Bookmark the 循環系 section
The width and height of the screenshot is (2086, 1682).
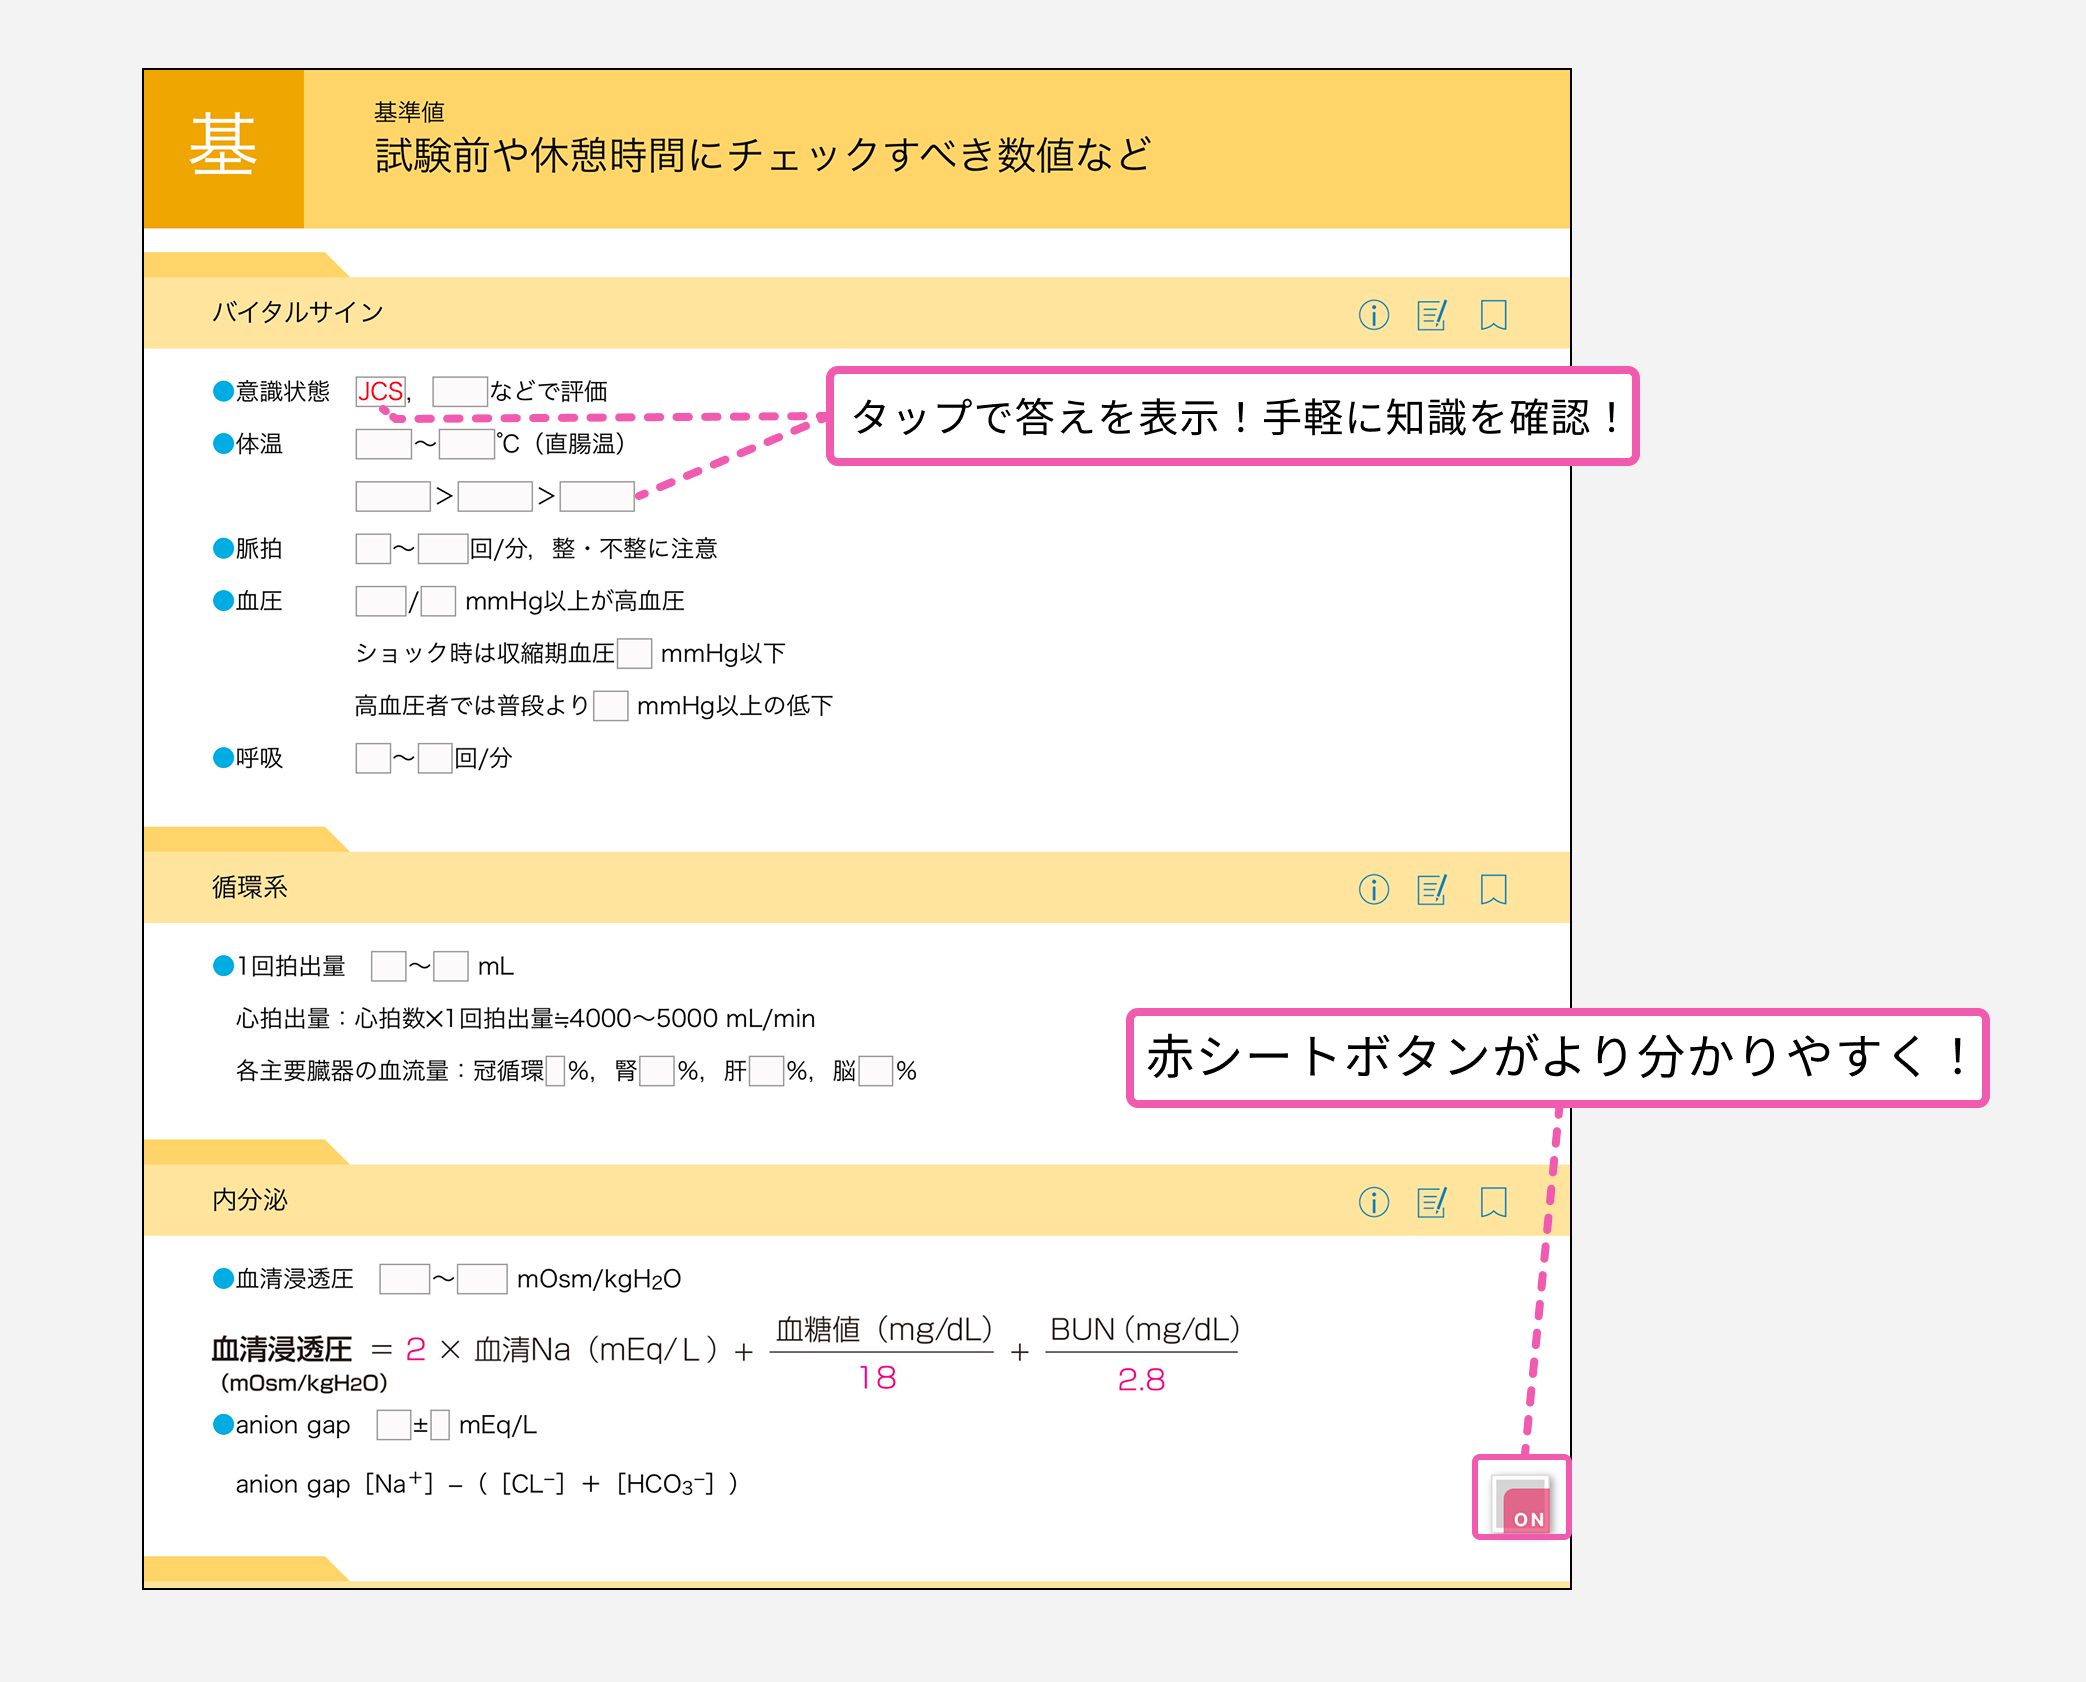tap(1493, 889)
